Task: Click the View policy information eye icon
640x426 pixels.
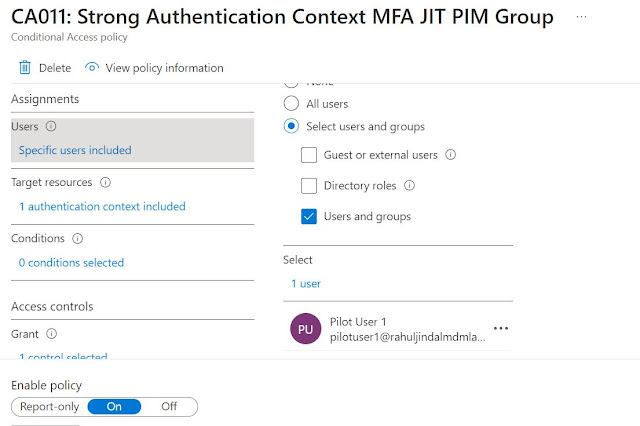Action: click(92, 68)
